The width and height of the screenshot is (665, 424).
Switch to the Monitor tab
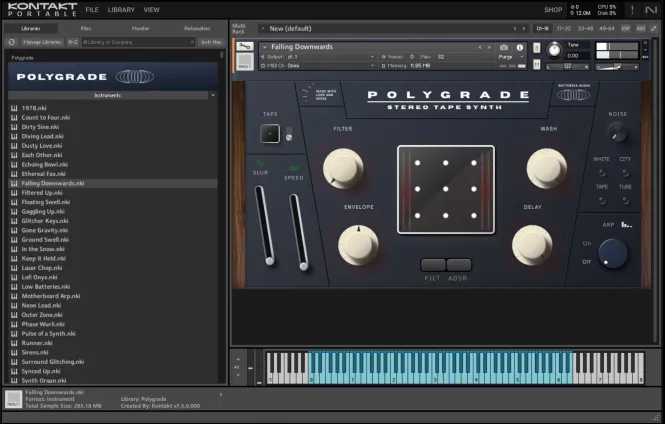tap(140, 28)
